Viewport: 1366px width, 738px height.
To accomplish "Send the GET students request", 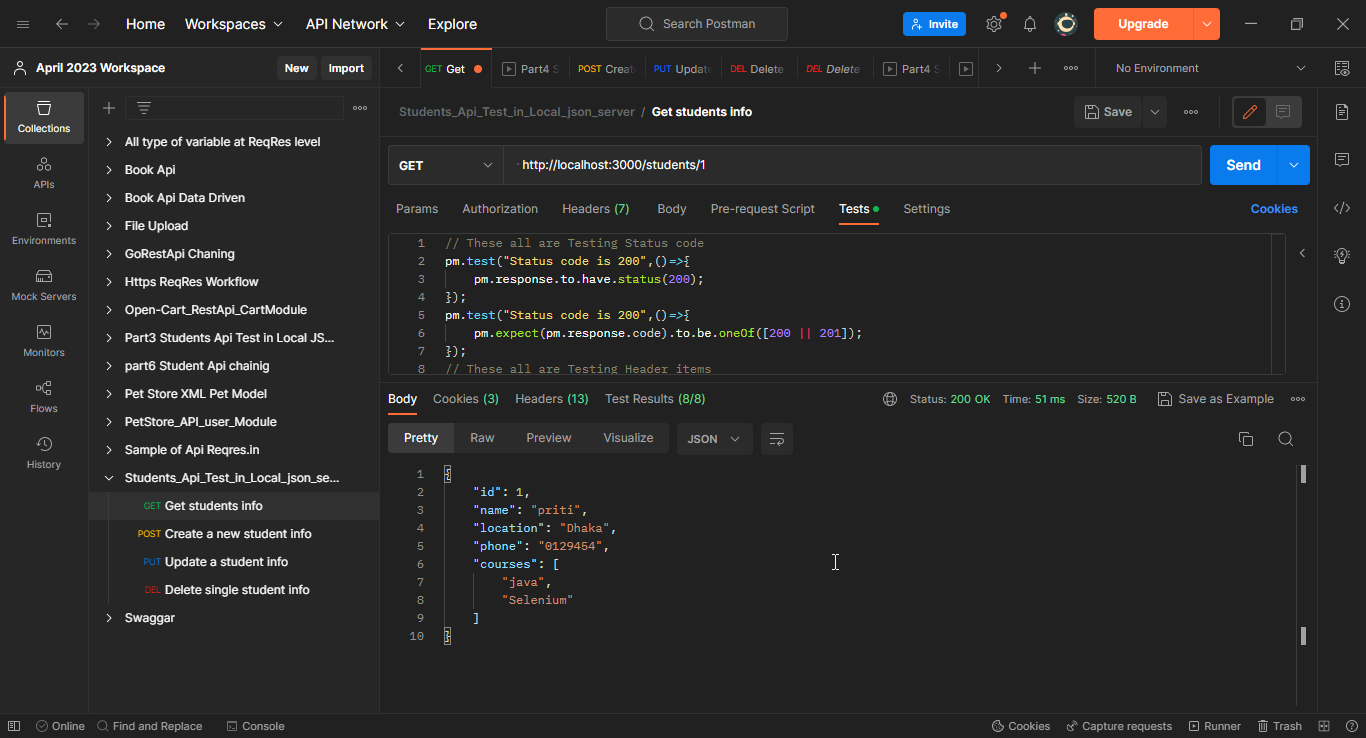I will click(1242, 164).
